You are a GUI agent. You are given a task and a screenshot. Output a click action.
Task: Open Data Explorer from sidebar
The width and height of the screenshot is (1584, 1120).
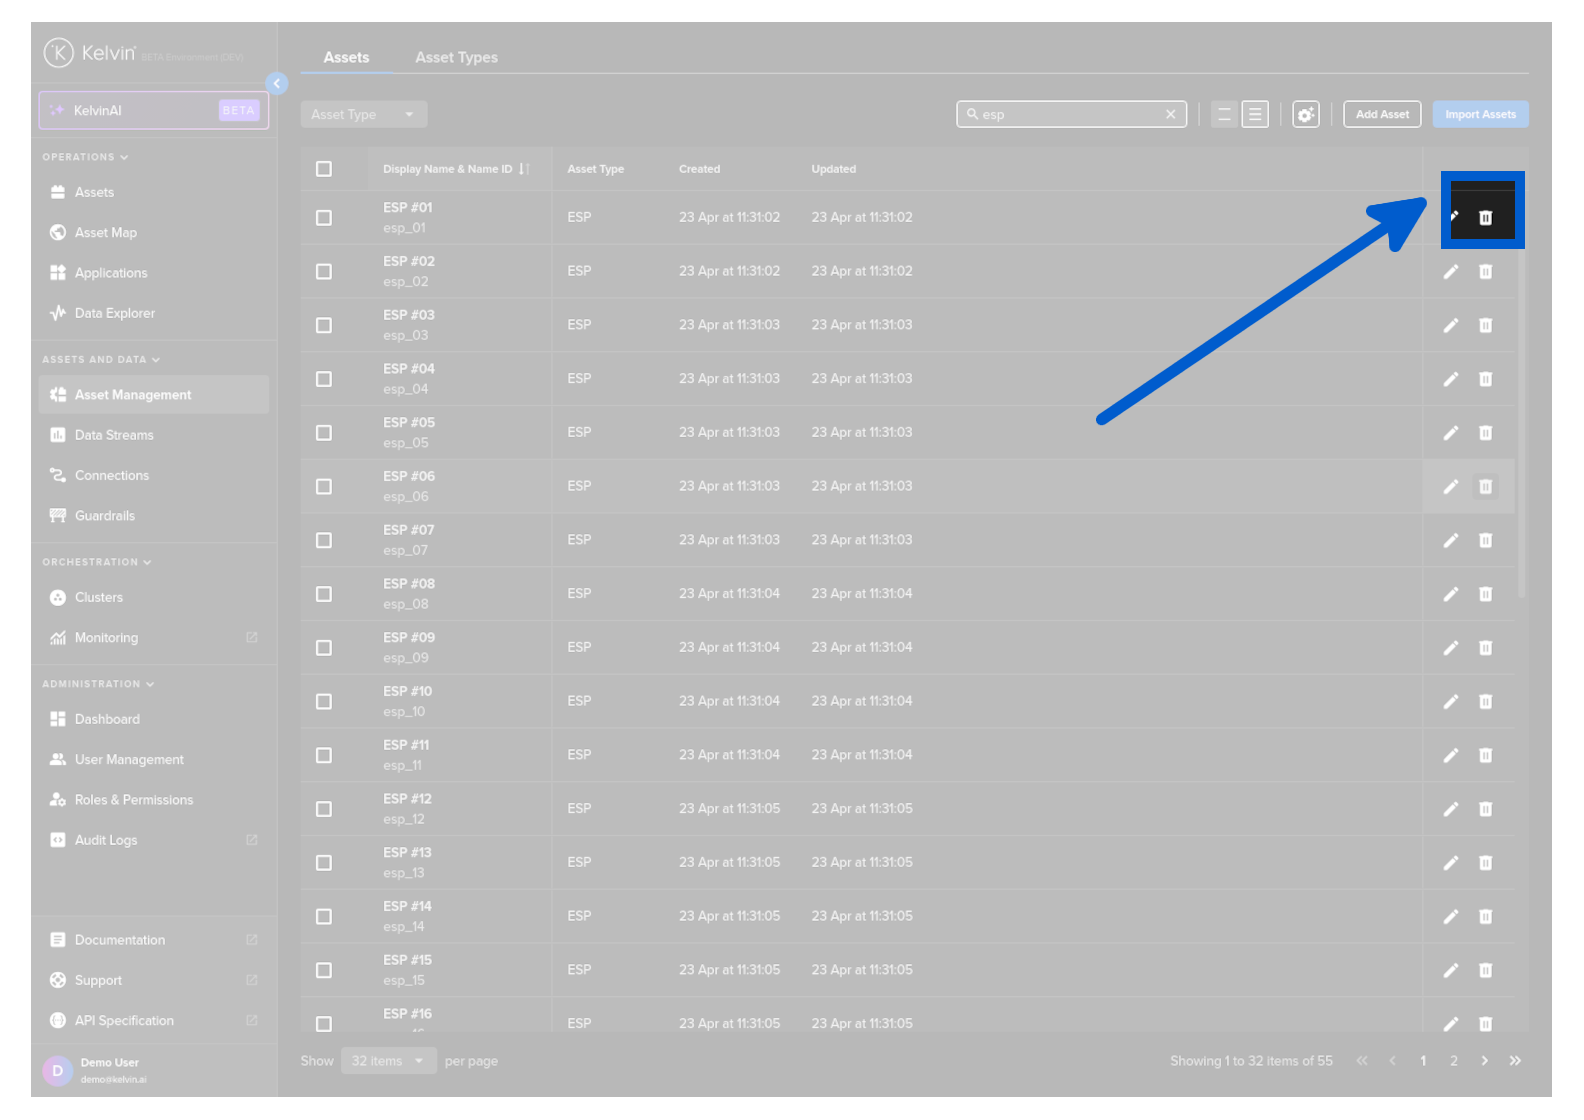coord(114,313)
